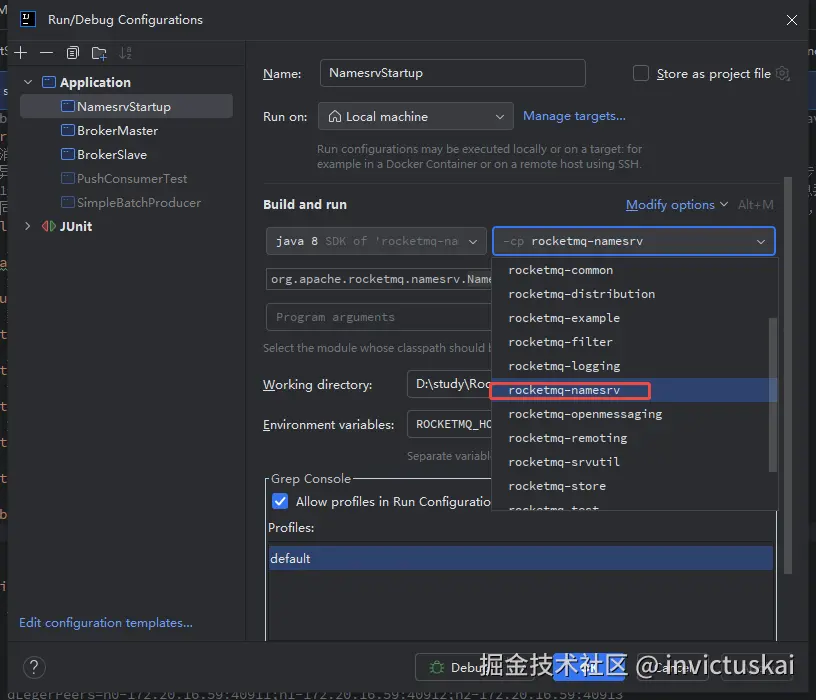Open help with question mark icon

[x=34, y=667]
